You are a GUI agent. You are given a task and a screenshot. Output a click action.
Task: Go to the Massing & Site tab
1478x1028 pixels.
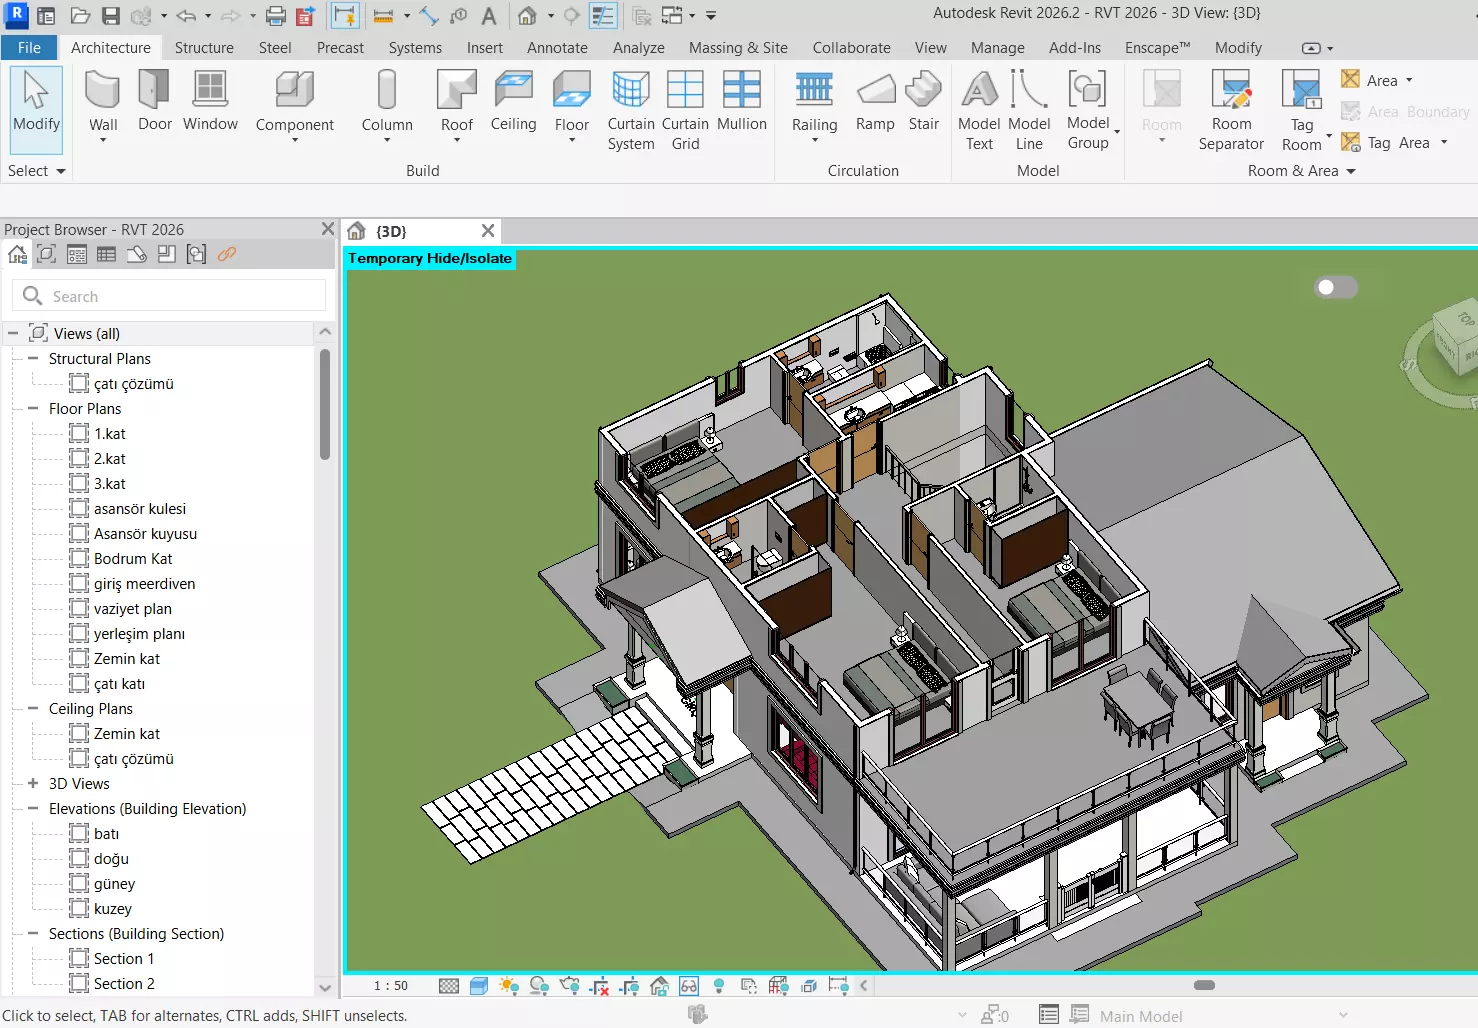(x=738, y=47)
